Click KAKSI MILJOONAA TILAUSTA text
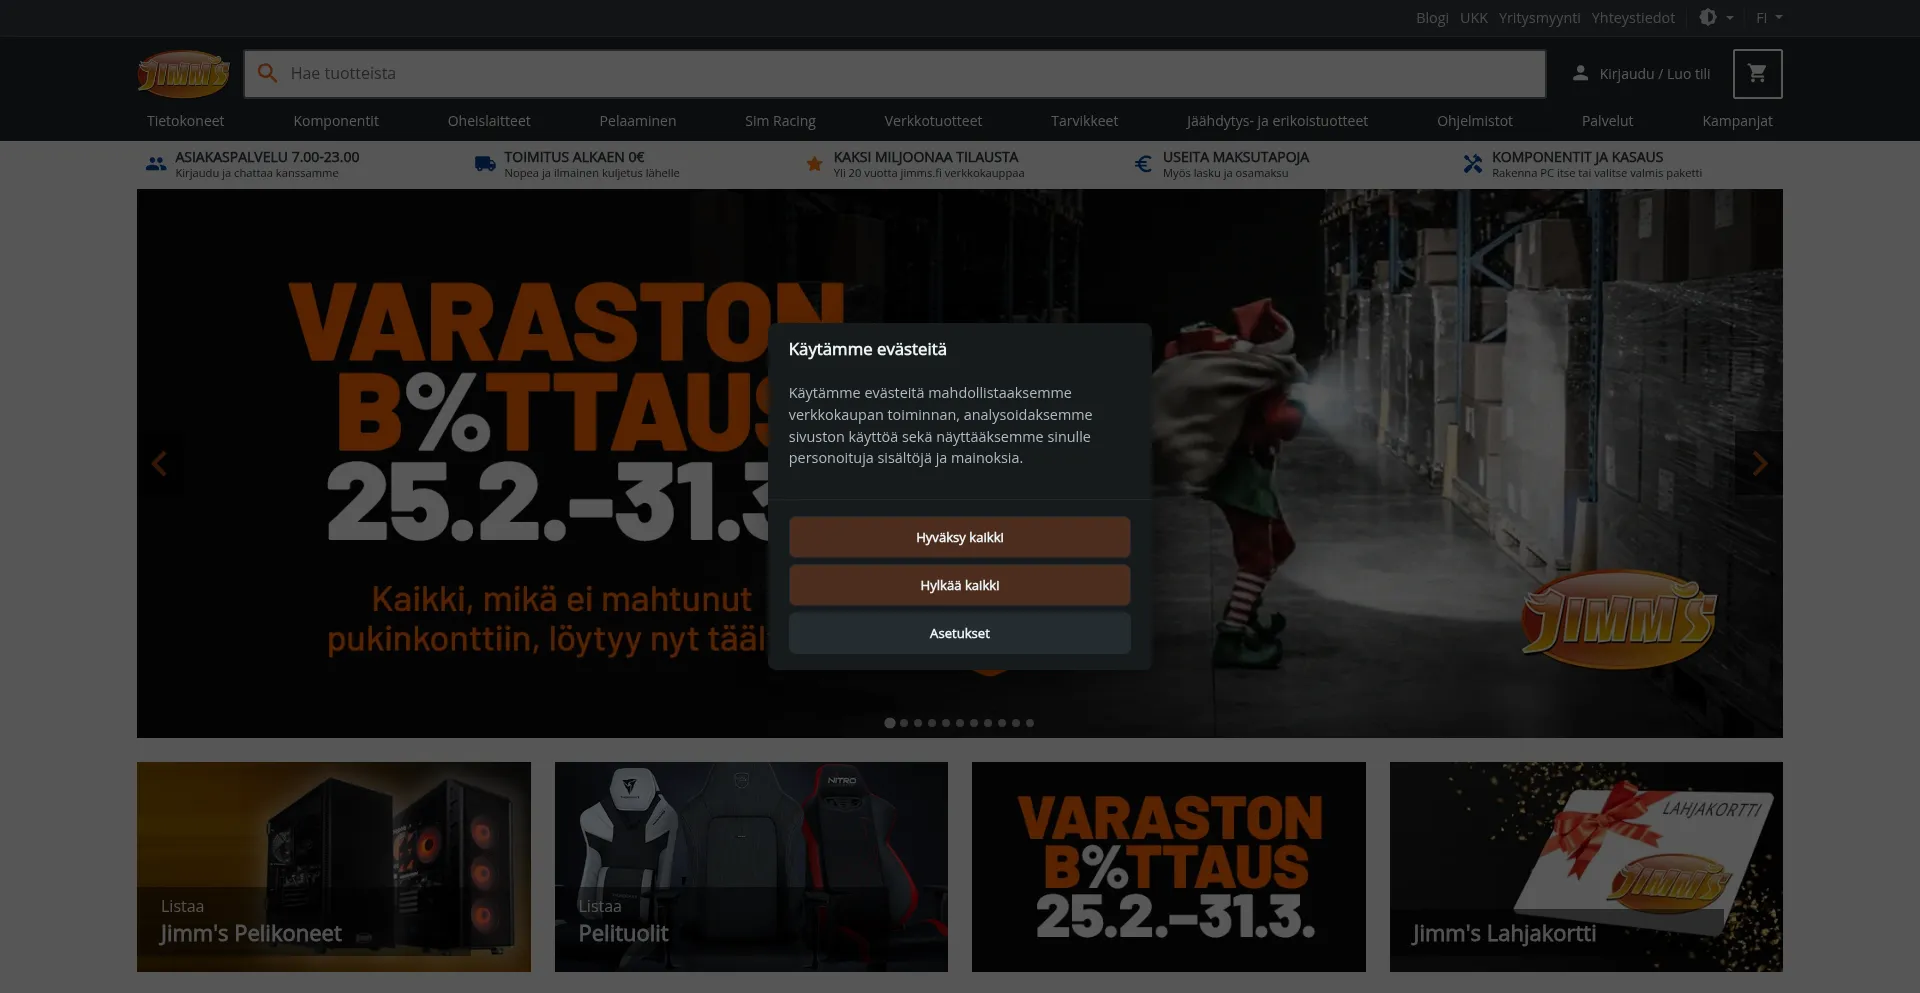Image resolution: width=1920 pixels, height=993 pixels. tap(926, 157)
